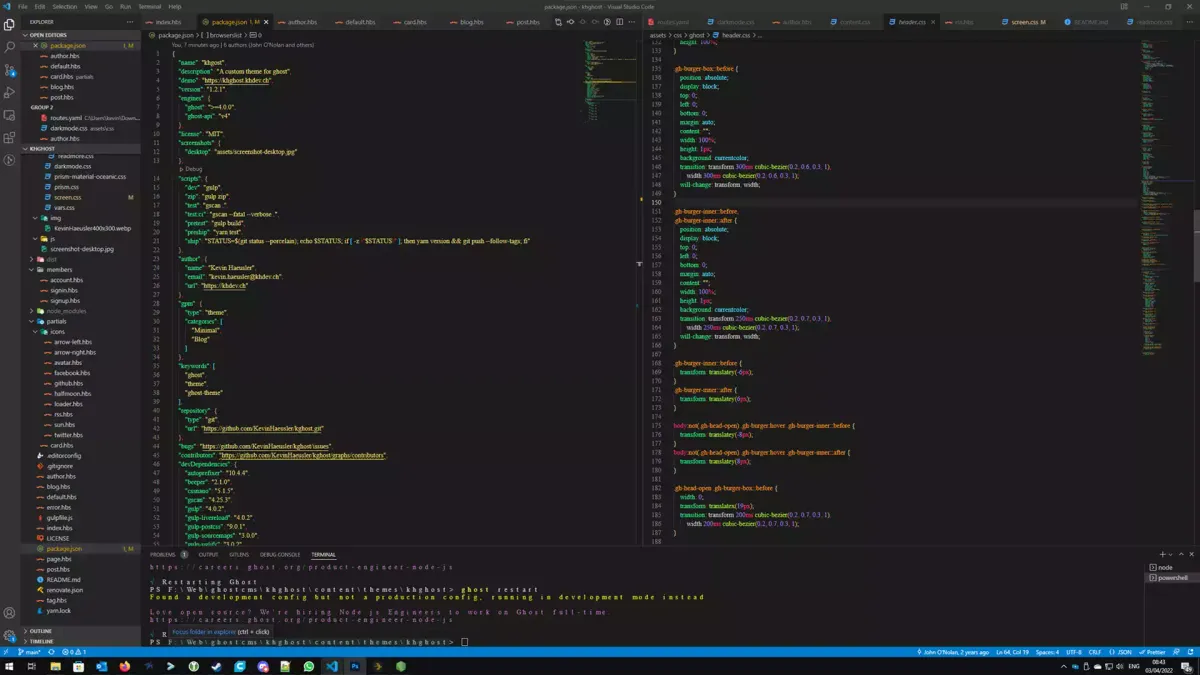Open the Manage gear menu
Image resolution: width=1200 pixels, height=675 pixels.
coord(10,635)
